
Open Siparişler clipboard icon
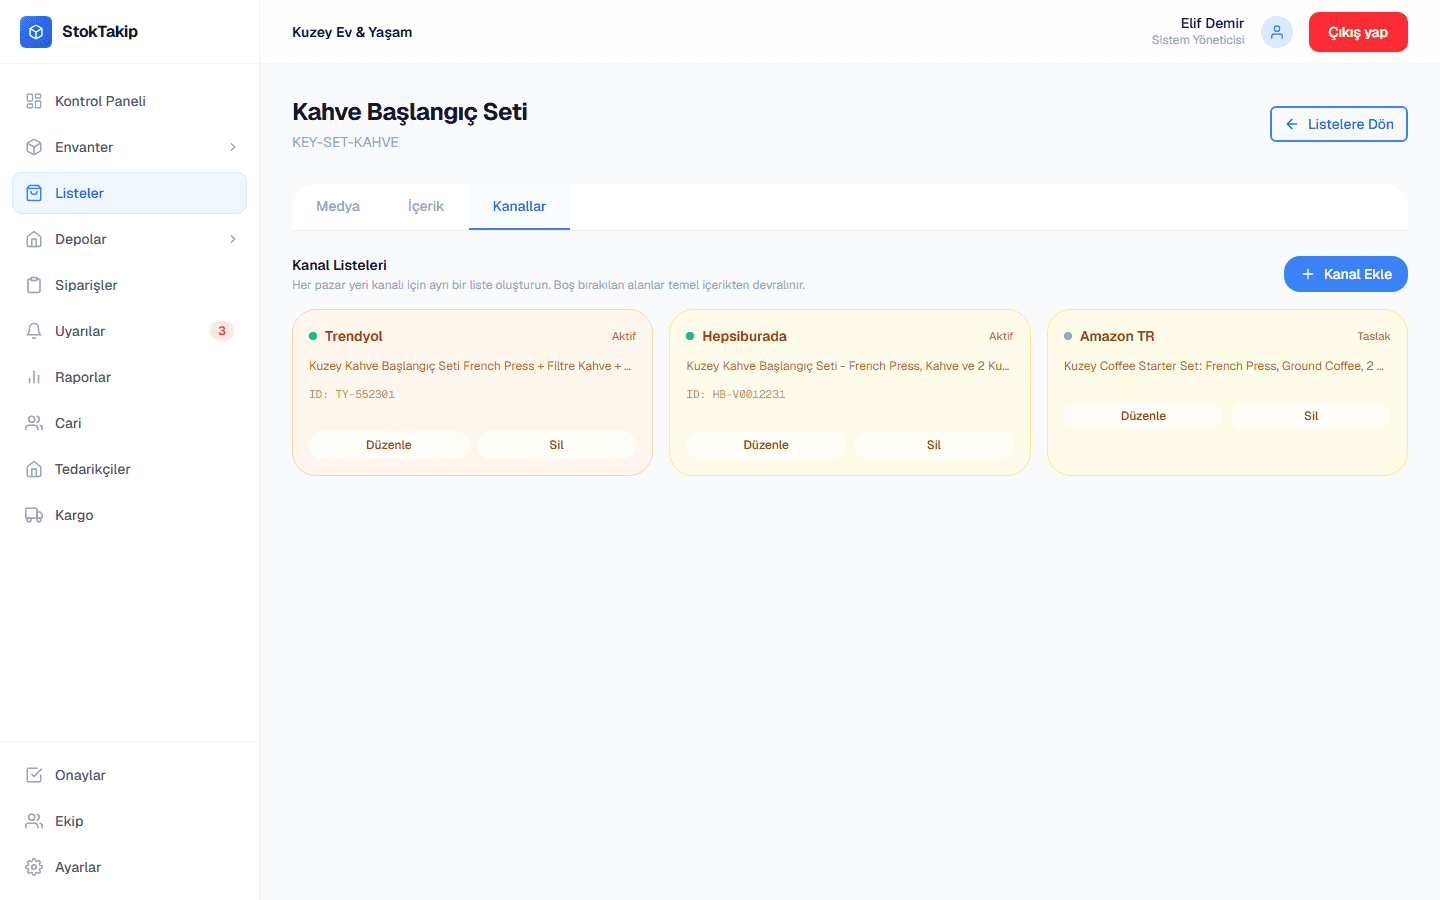(34, 285)
